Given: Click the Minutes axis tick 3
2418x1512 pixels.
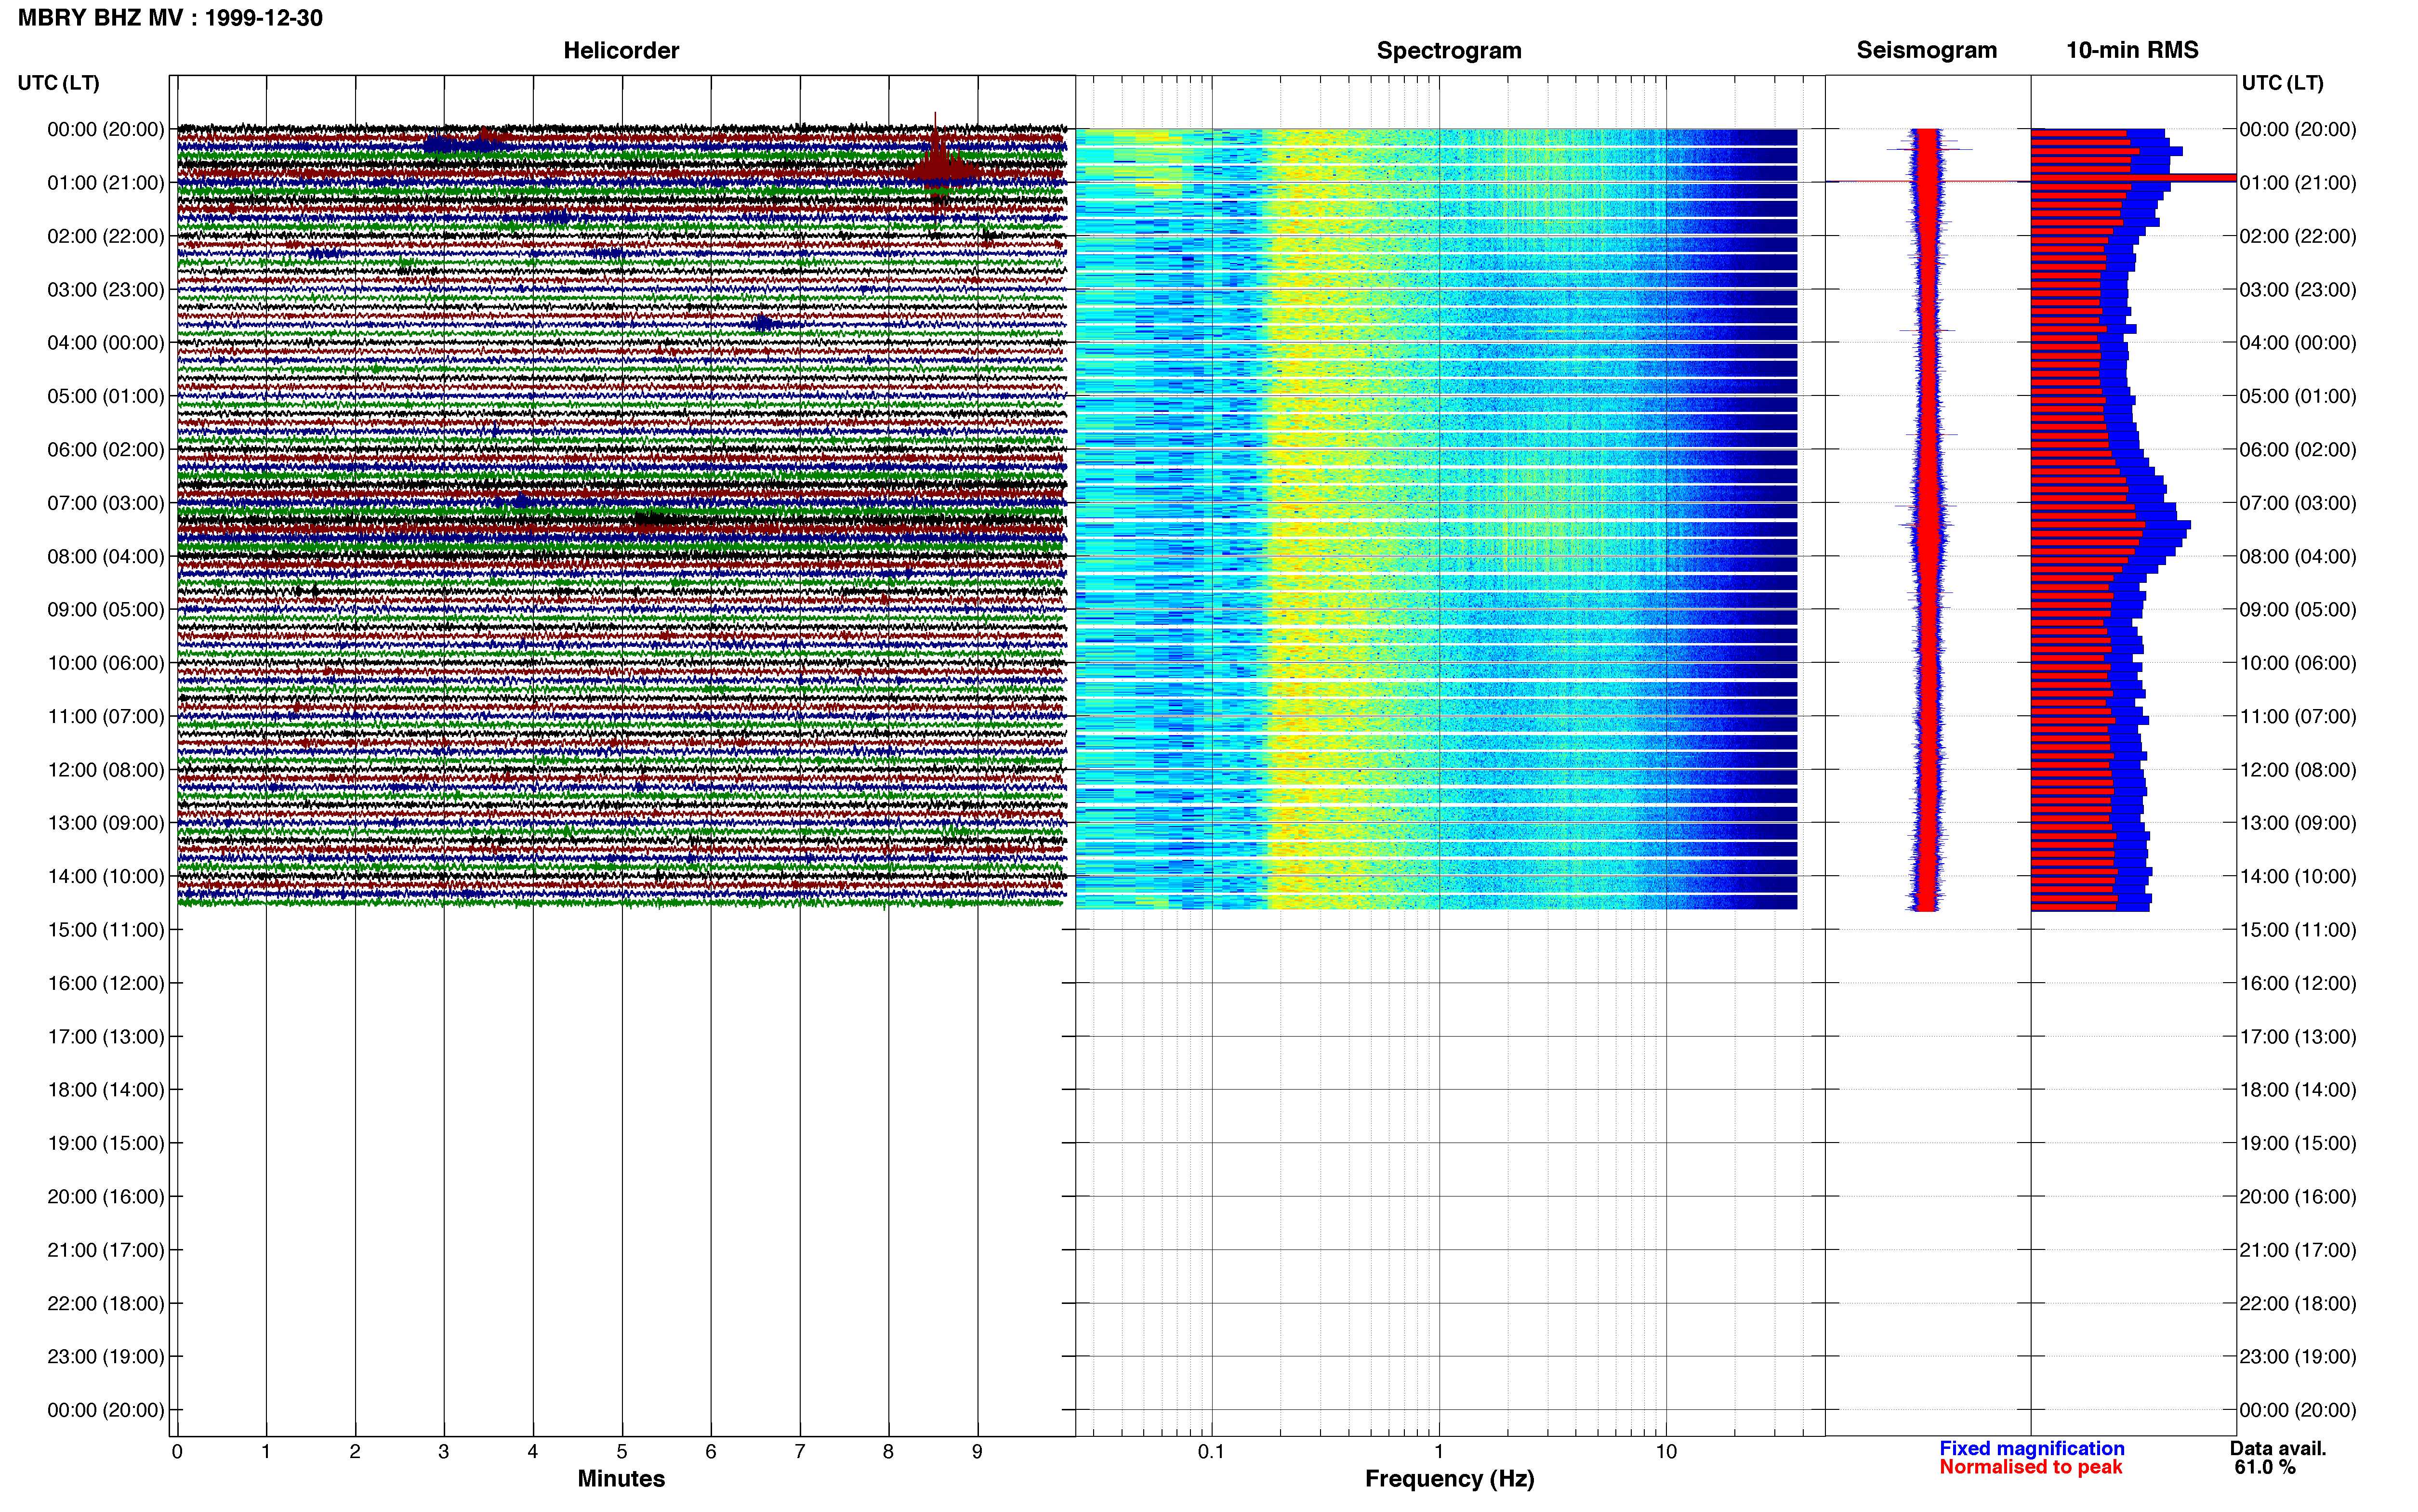Looking at the screenshot, I should [x=444, y=1452].
